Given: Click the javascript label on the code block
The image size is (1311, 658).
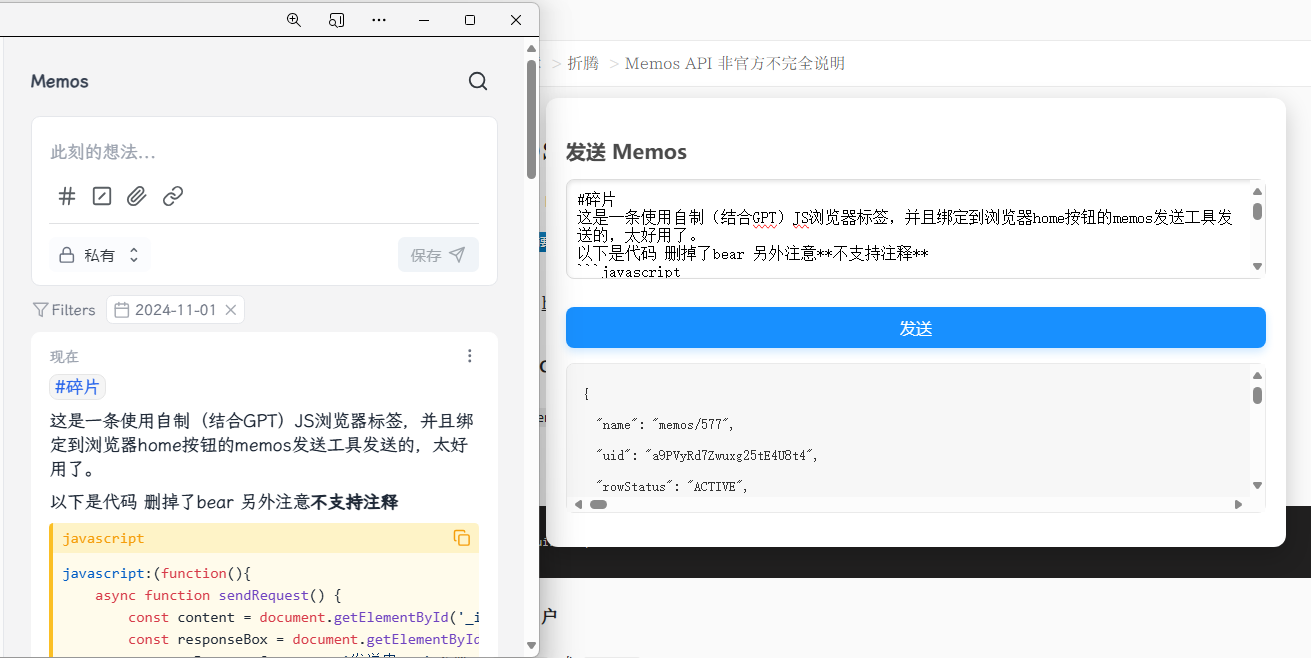Looking at the screenshot, I should pos(103,538).
